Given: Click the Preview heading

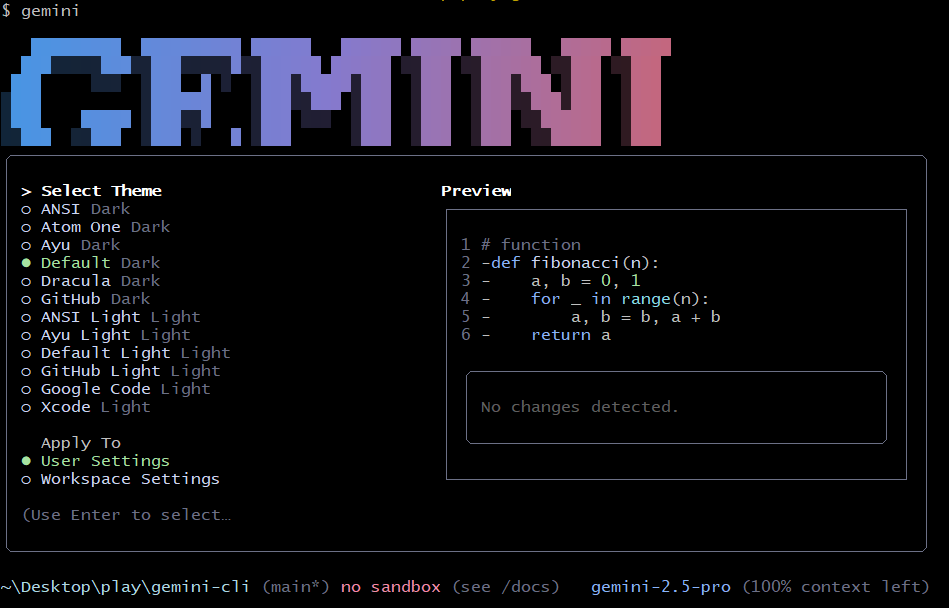Looking at the screenshot, I should click(x=476, y=191).
